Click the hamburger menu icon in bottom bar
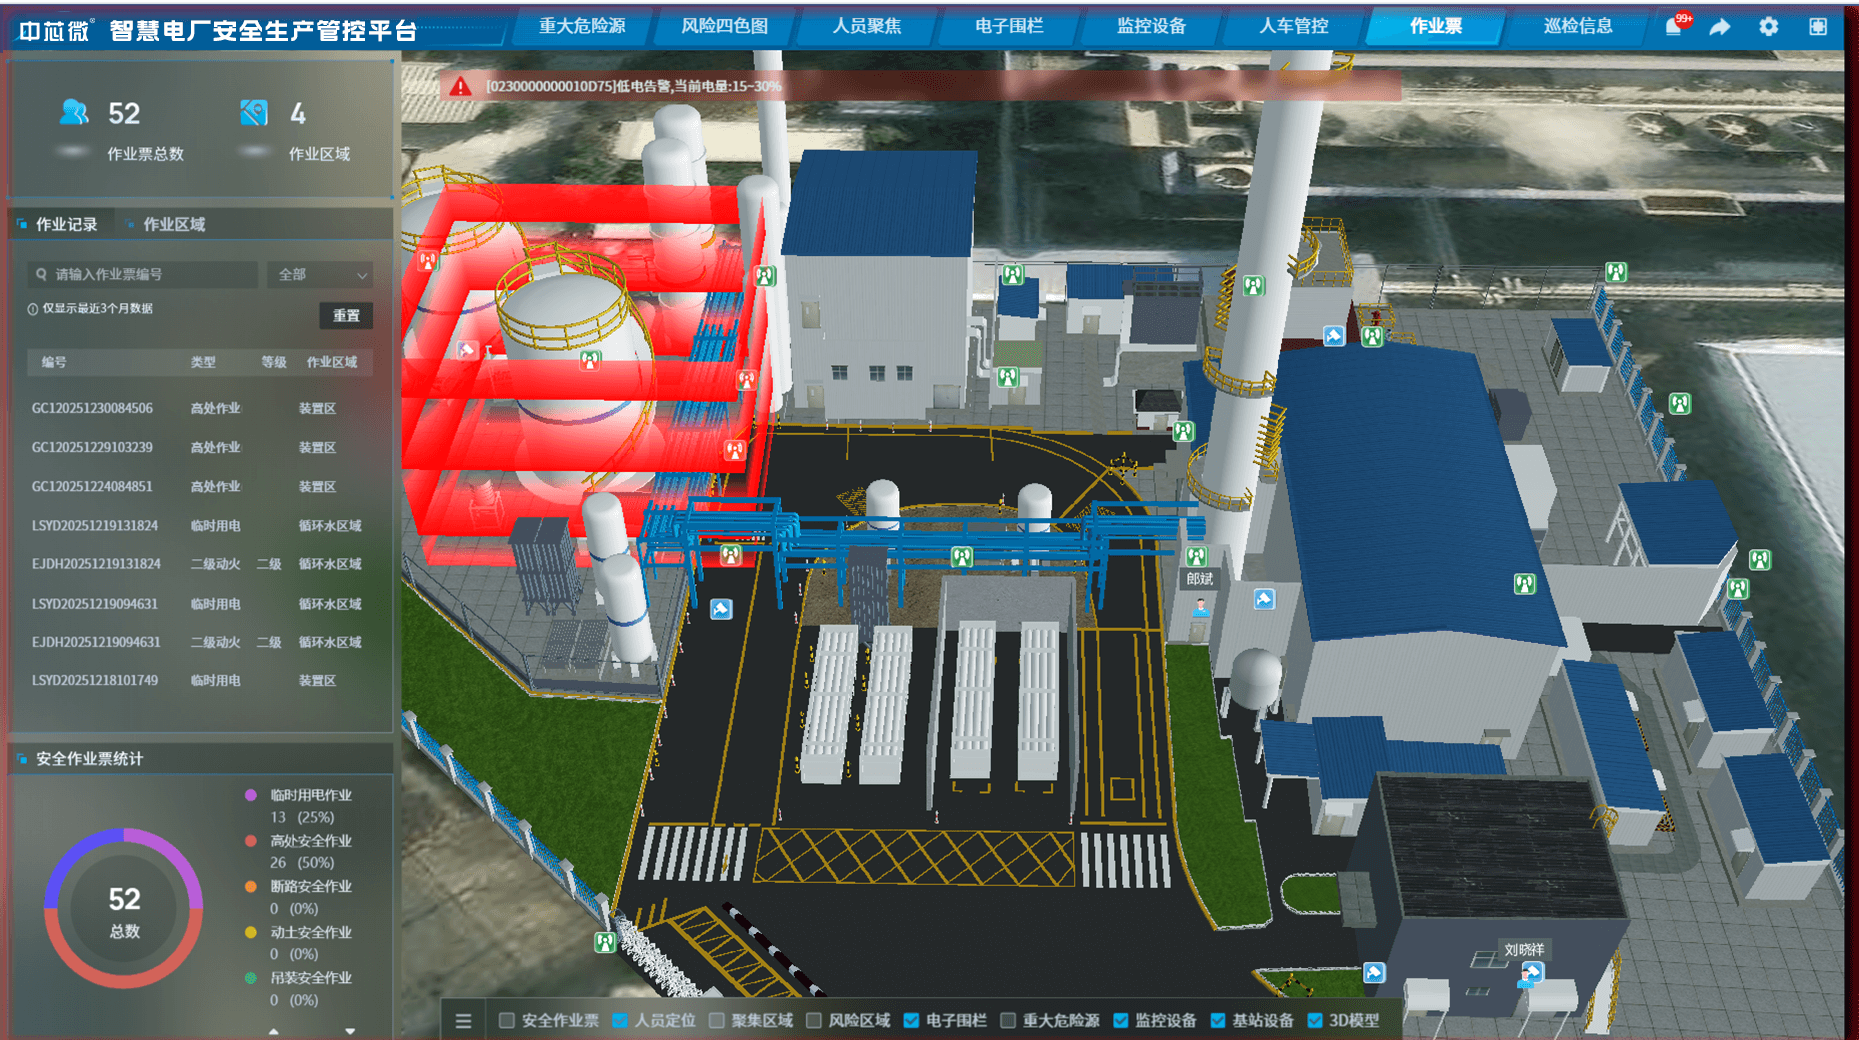Screen dimensions: 1859x1040 tap(463, 1021)
